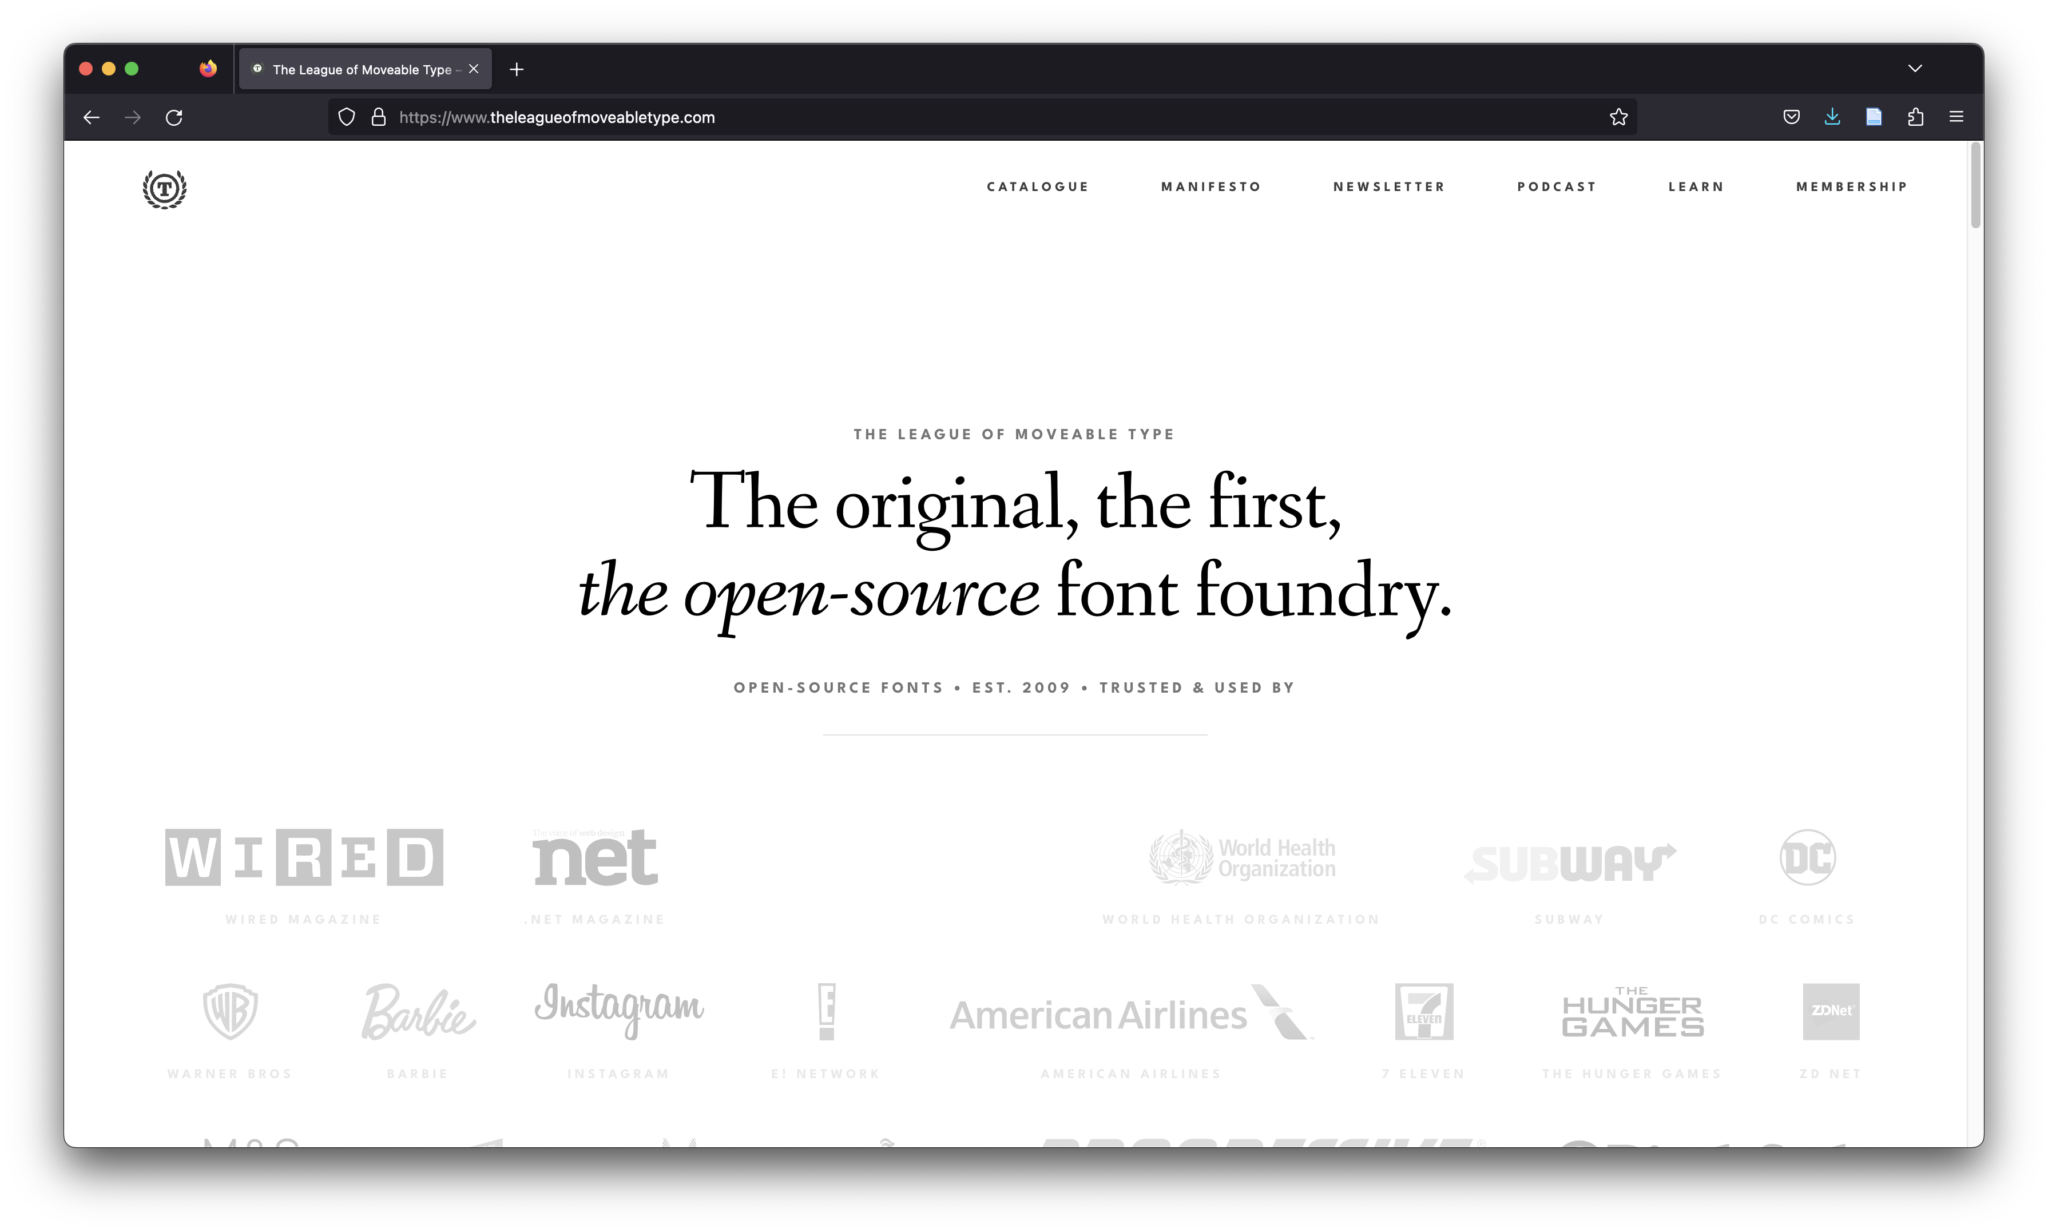The image size is (2048, 1232).
Task: Go back with the browser back arrow
Action: pyautogui.click(x=91, y=117)
